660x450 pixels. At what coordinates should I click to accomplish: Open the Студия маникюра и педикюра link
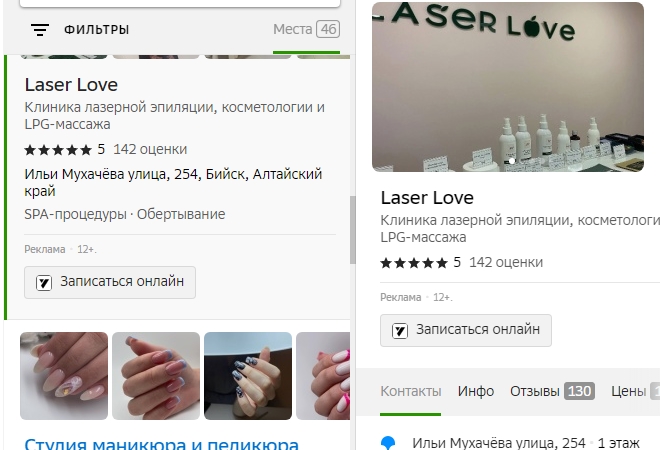162,444
